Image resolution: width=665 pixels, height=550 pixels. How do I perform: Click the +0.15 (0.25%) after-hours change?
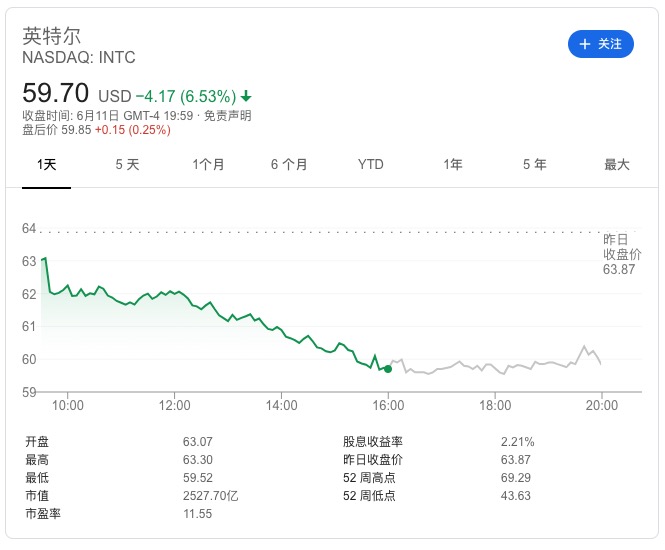point(133,130)
